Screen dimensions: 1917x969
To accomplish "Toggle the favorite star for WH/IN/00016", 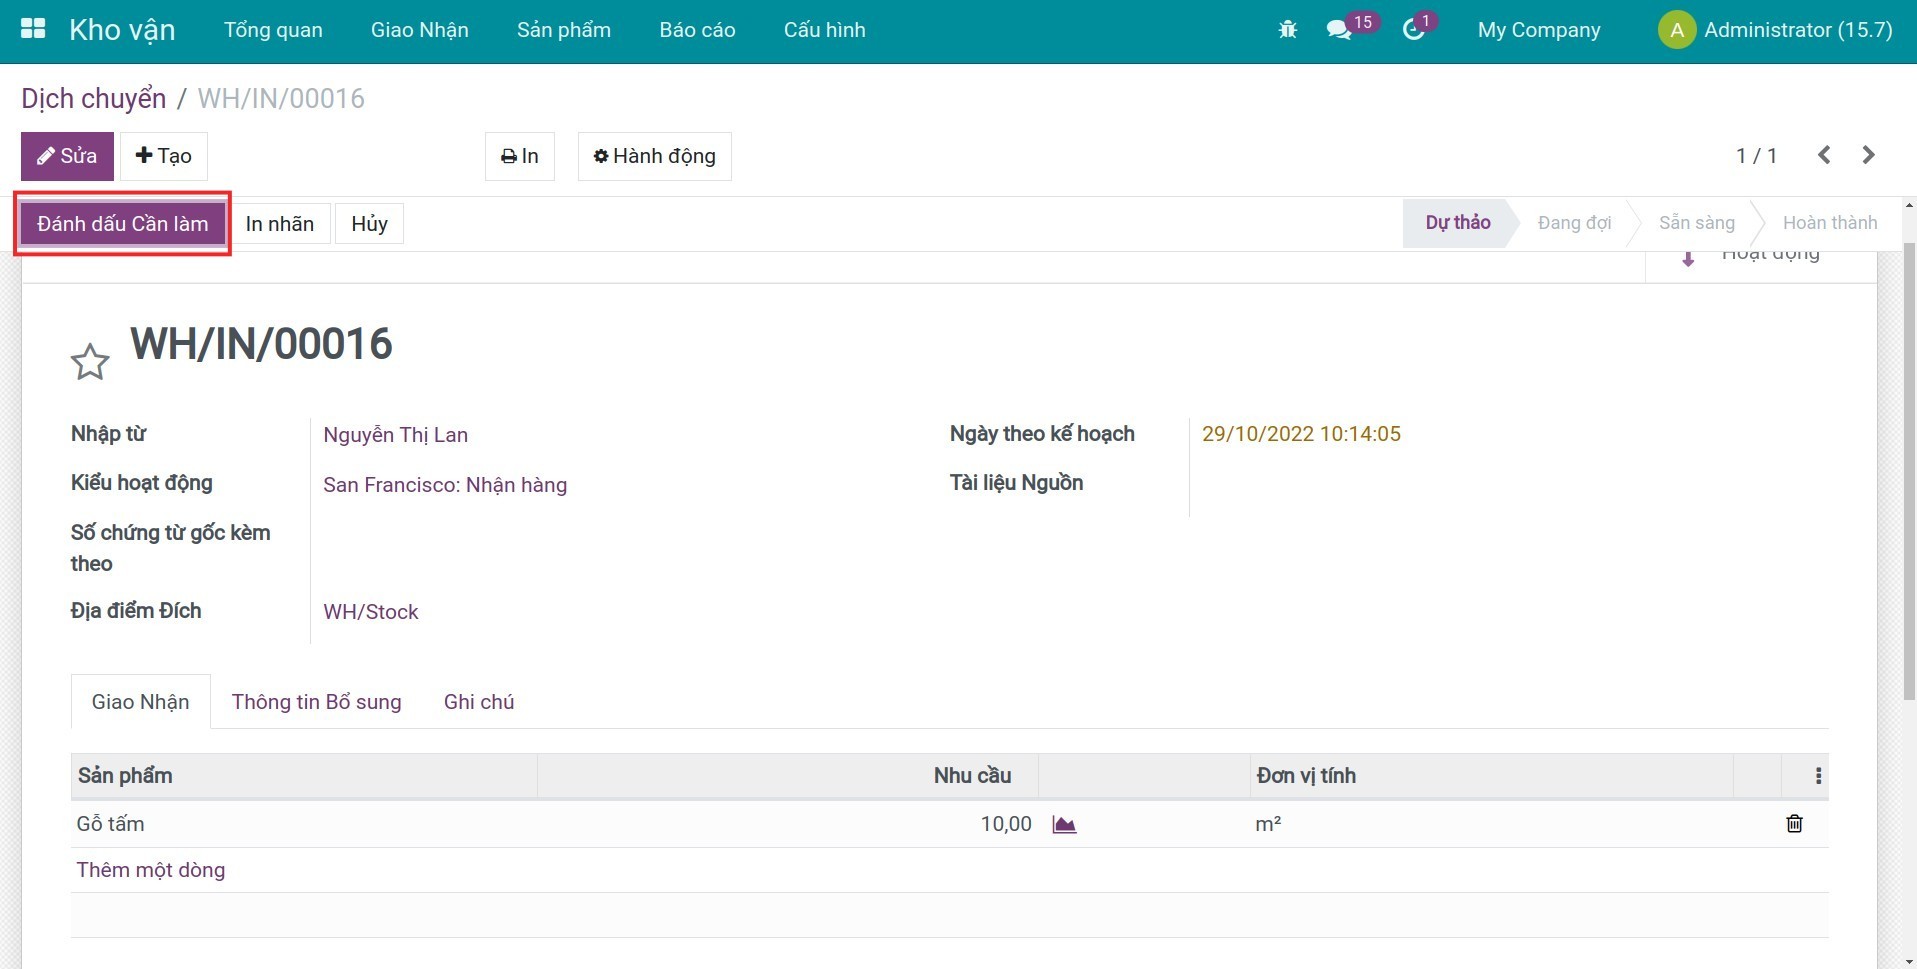I will pos(90,362).
